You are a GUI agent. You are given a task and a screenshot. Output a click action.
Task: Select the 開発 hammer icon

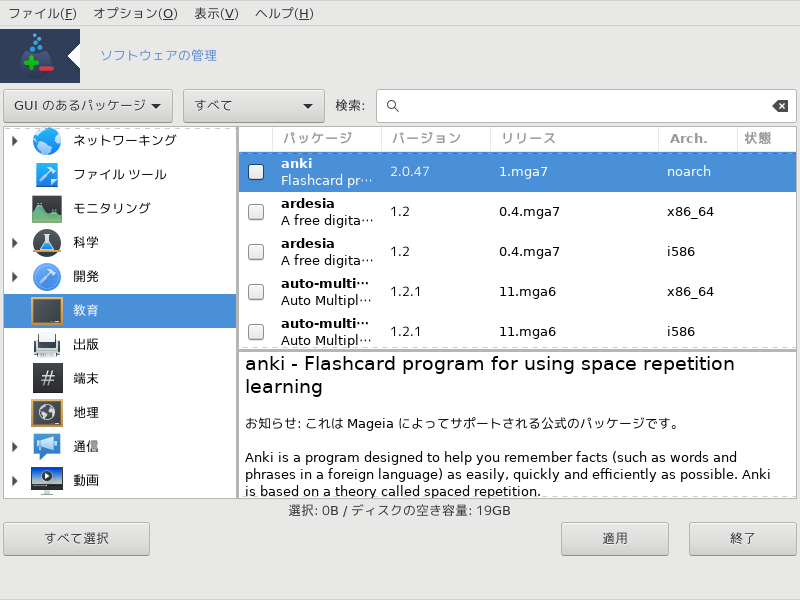(47, 277)
